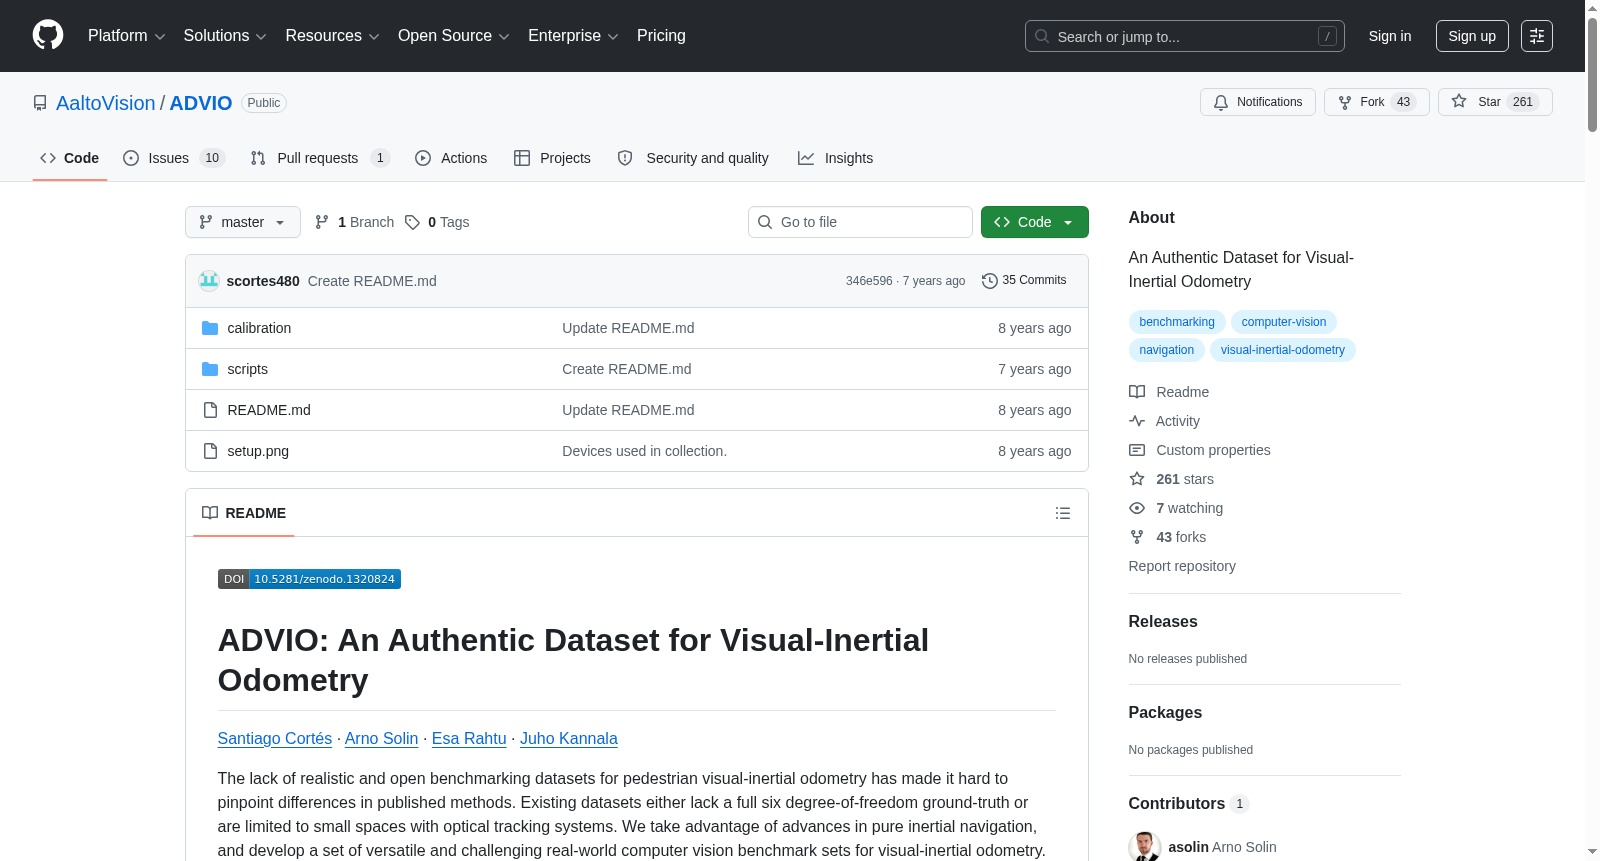Open the Contributors heading link
The image size is (1600, 861).
tap(1188, 804)
